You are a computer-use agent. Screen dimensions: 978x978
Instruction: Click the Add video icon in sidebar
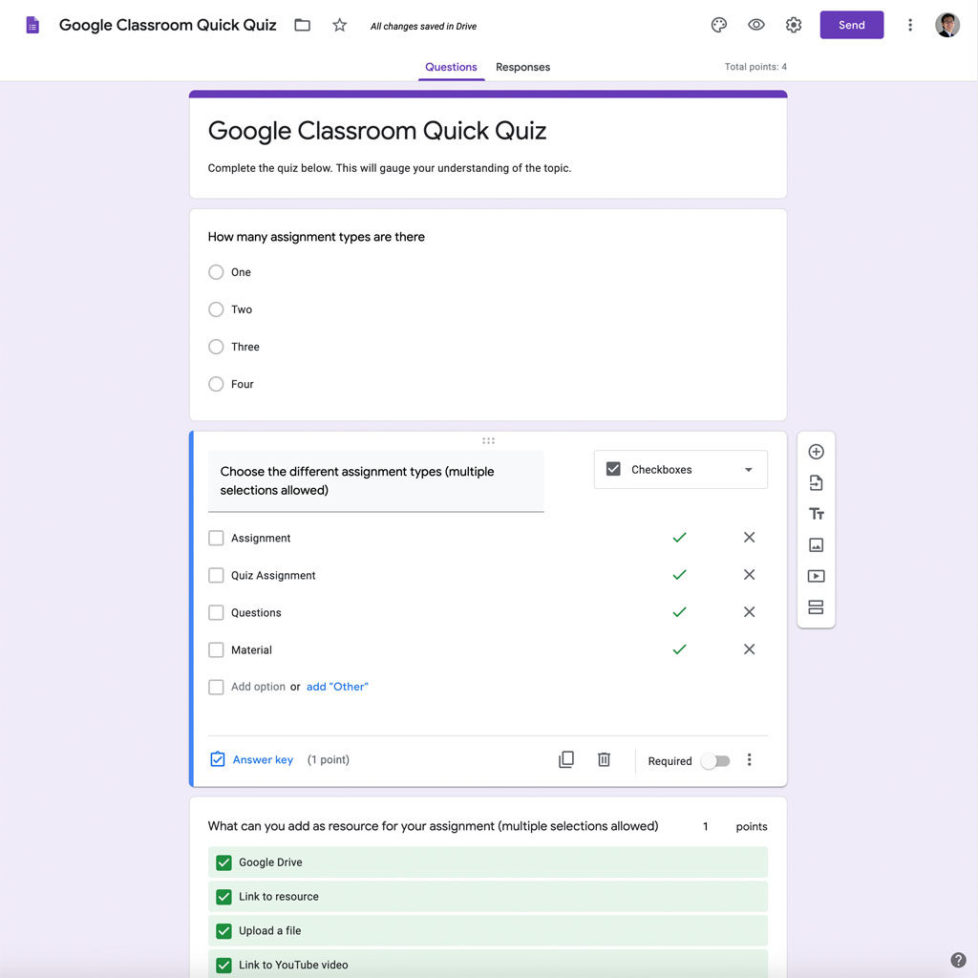816,576
